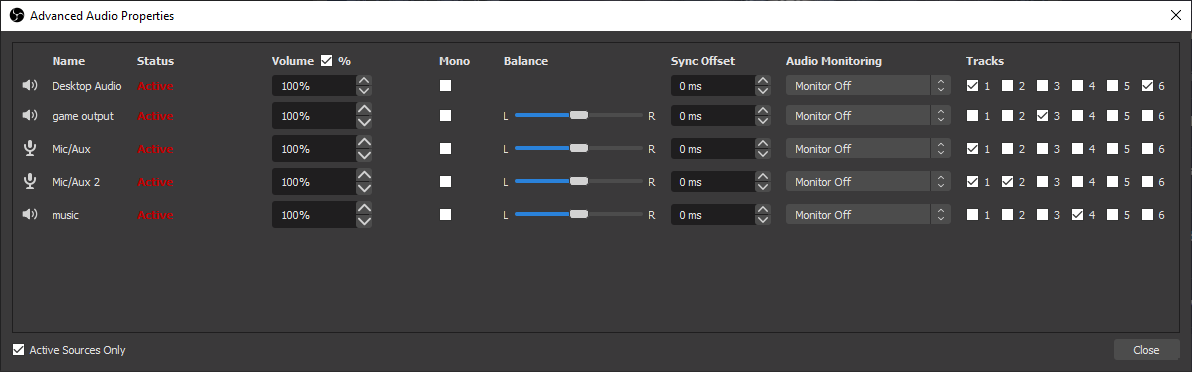Click the OBS logo in title bar
The width and height of the screenshot is (1192, 372).
(17, 15)
